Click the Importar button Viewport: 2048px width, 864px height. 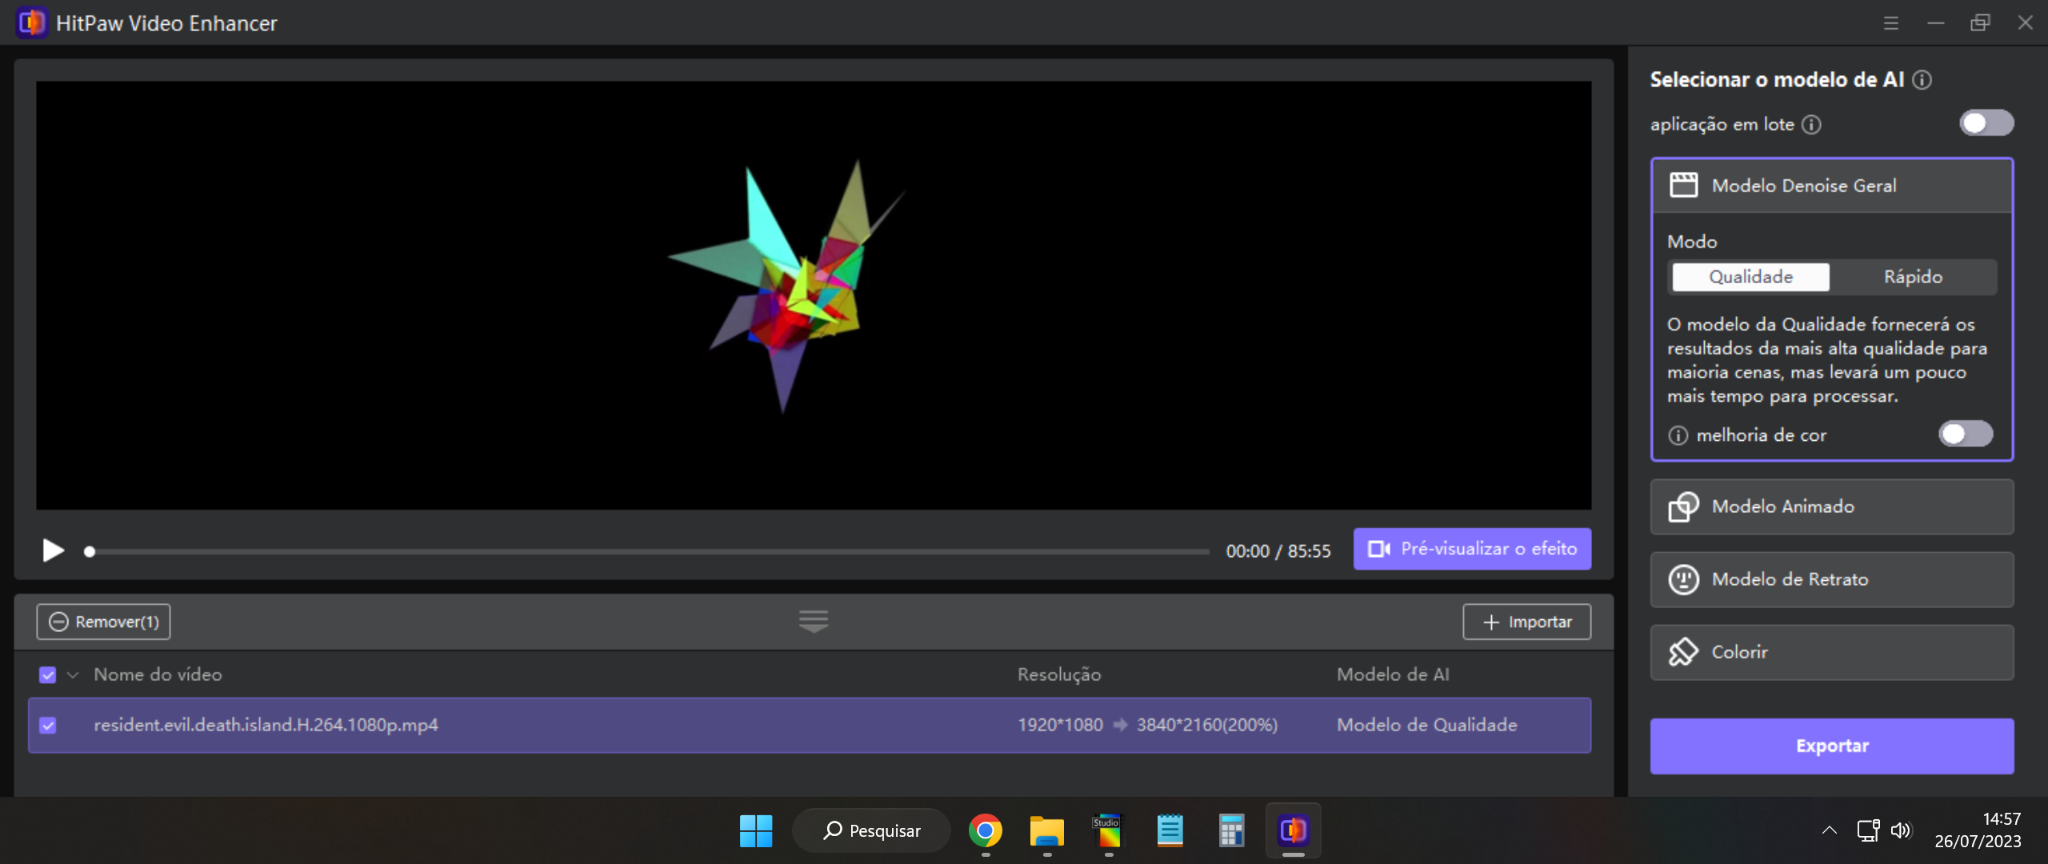(1527, 622)
